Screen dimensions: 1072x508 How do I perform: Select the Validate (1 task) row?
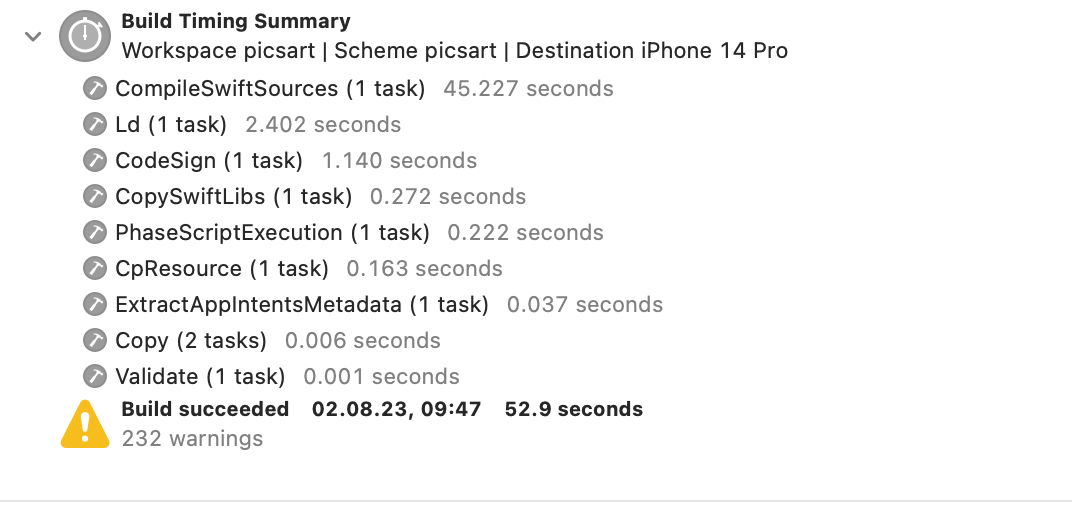pos(271,376)
